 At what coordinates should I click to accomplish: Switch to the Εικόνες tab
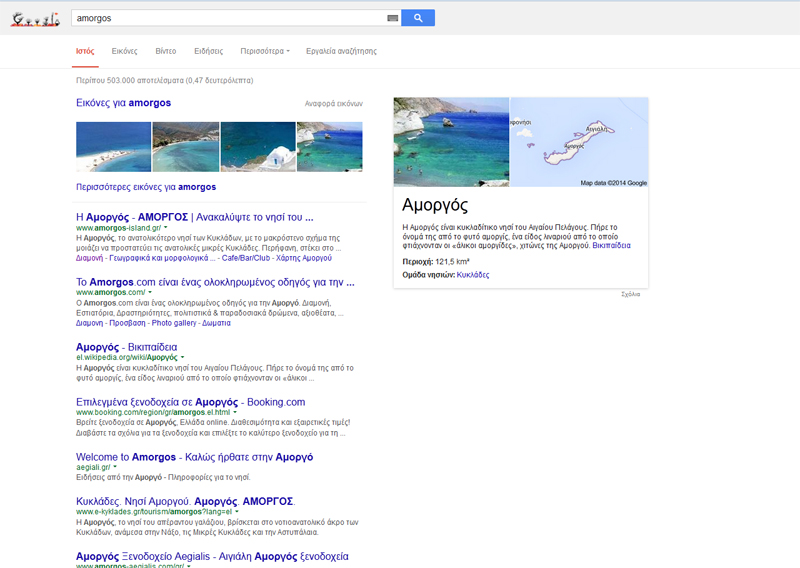[124, 51]
